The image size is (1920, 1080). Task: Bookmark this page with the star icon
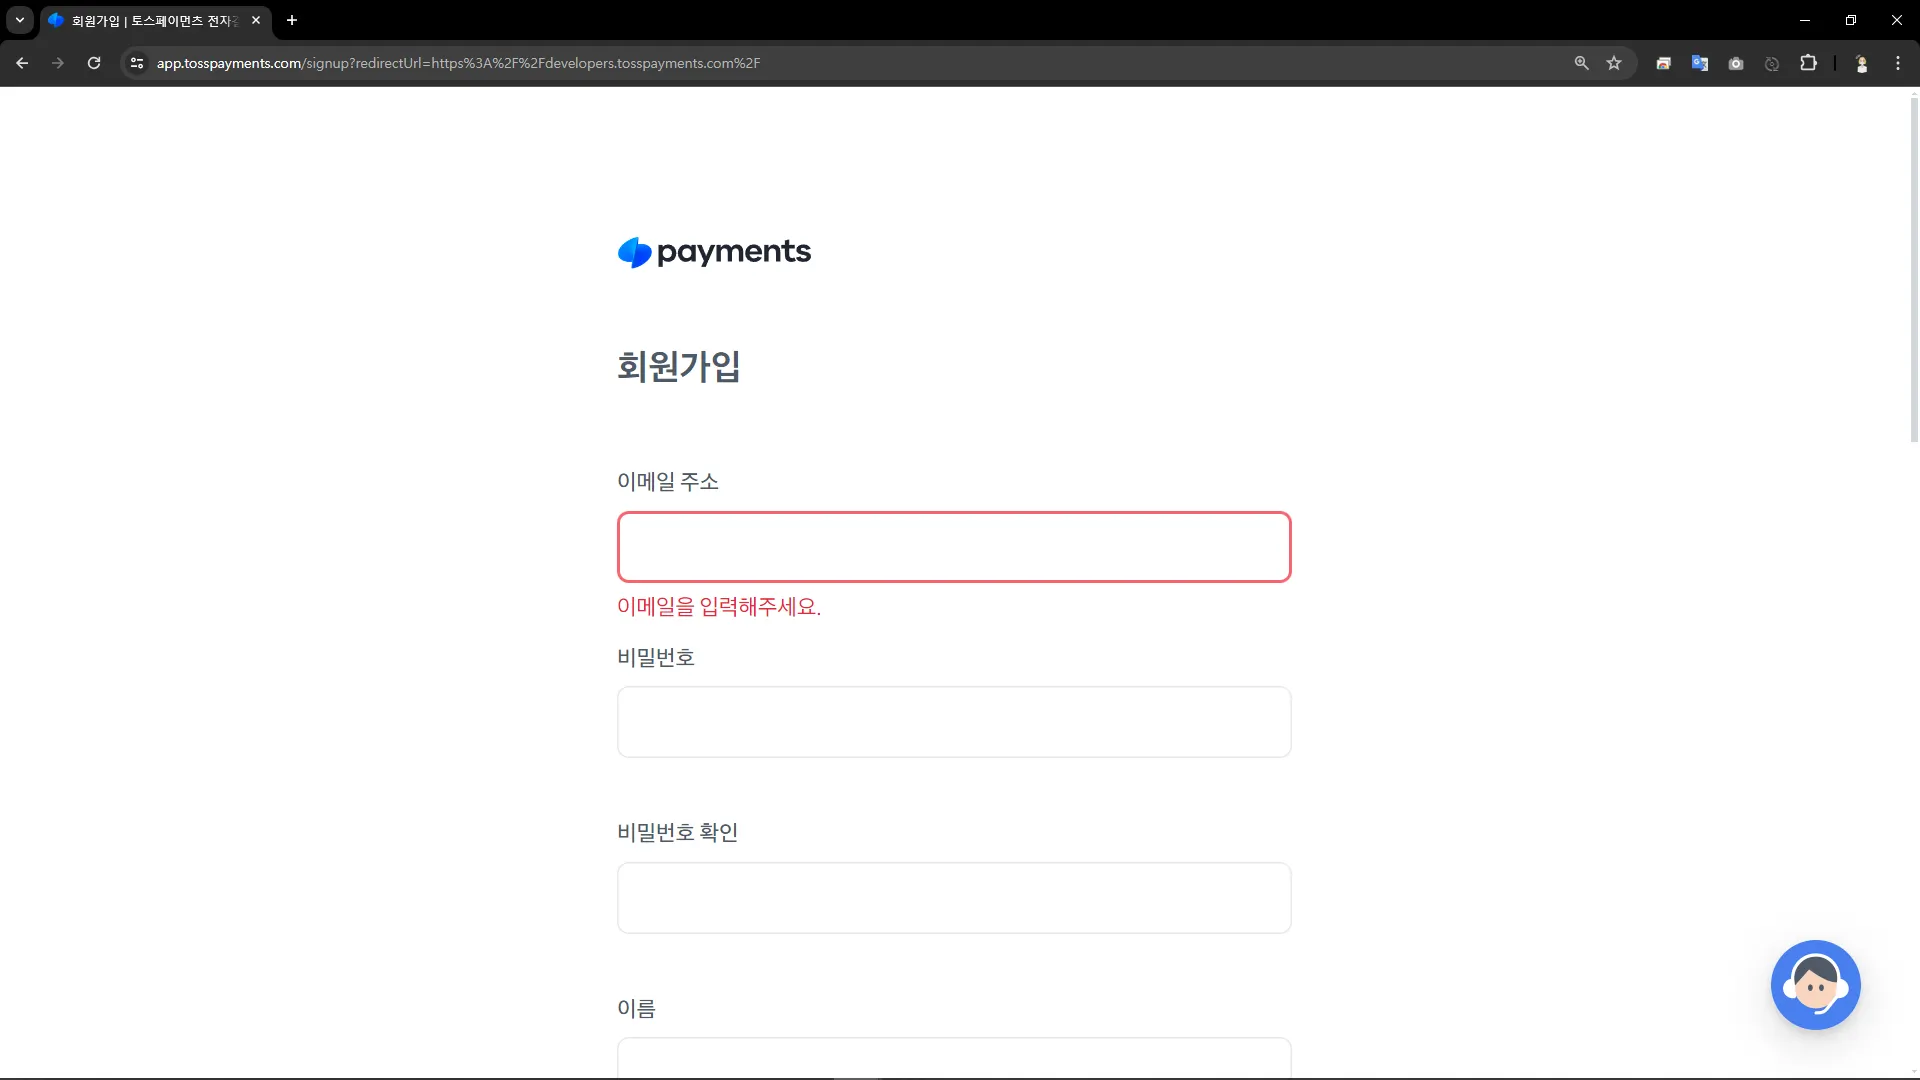coord(1614,63)
